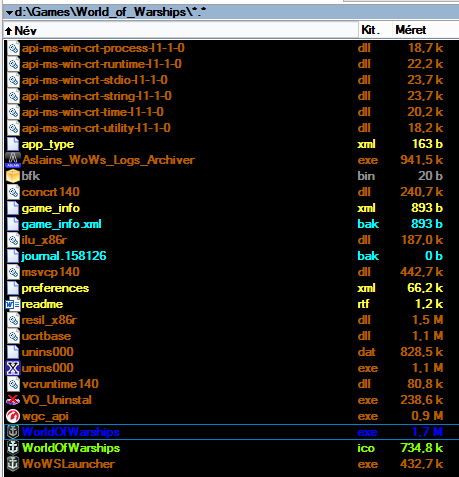459x477 pixels.
Task: Select the file name api-ms-win-crt-stdio-l1-1-0
Action: [x=95, y=80]
